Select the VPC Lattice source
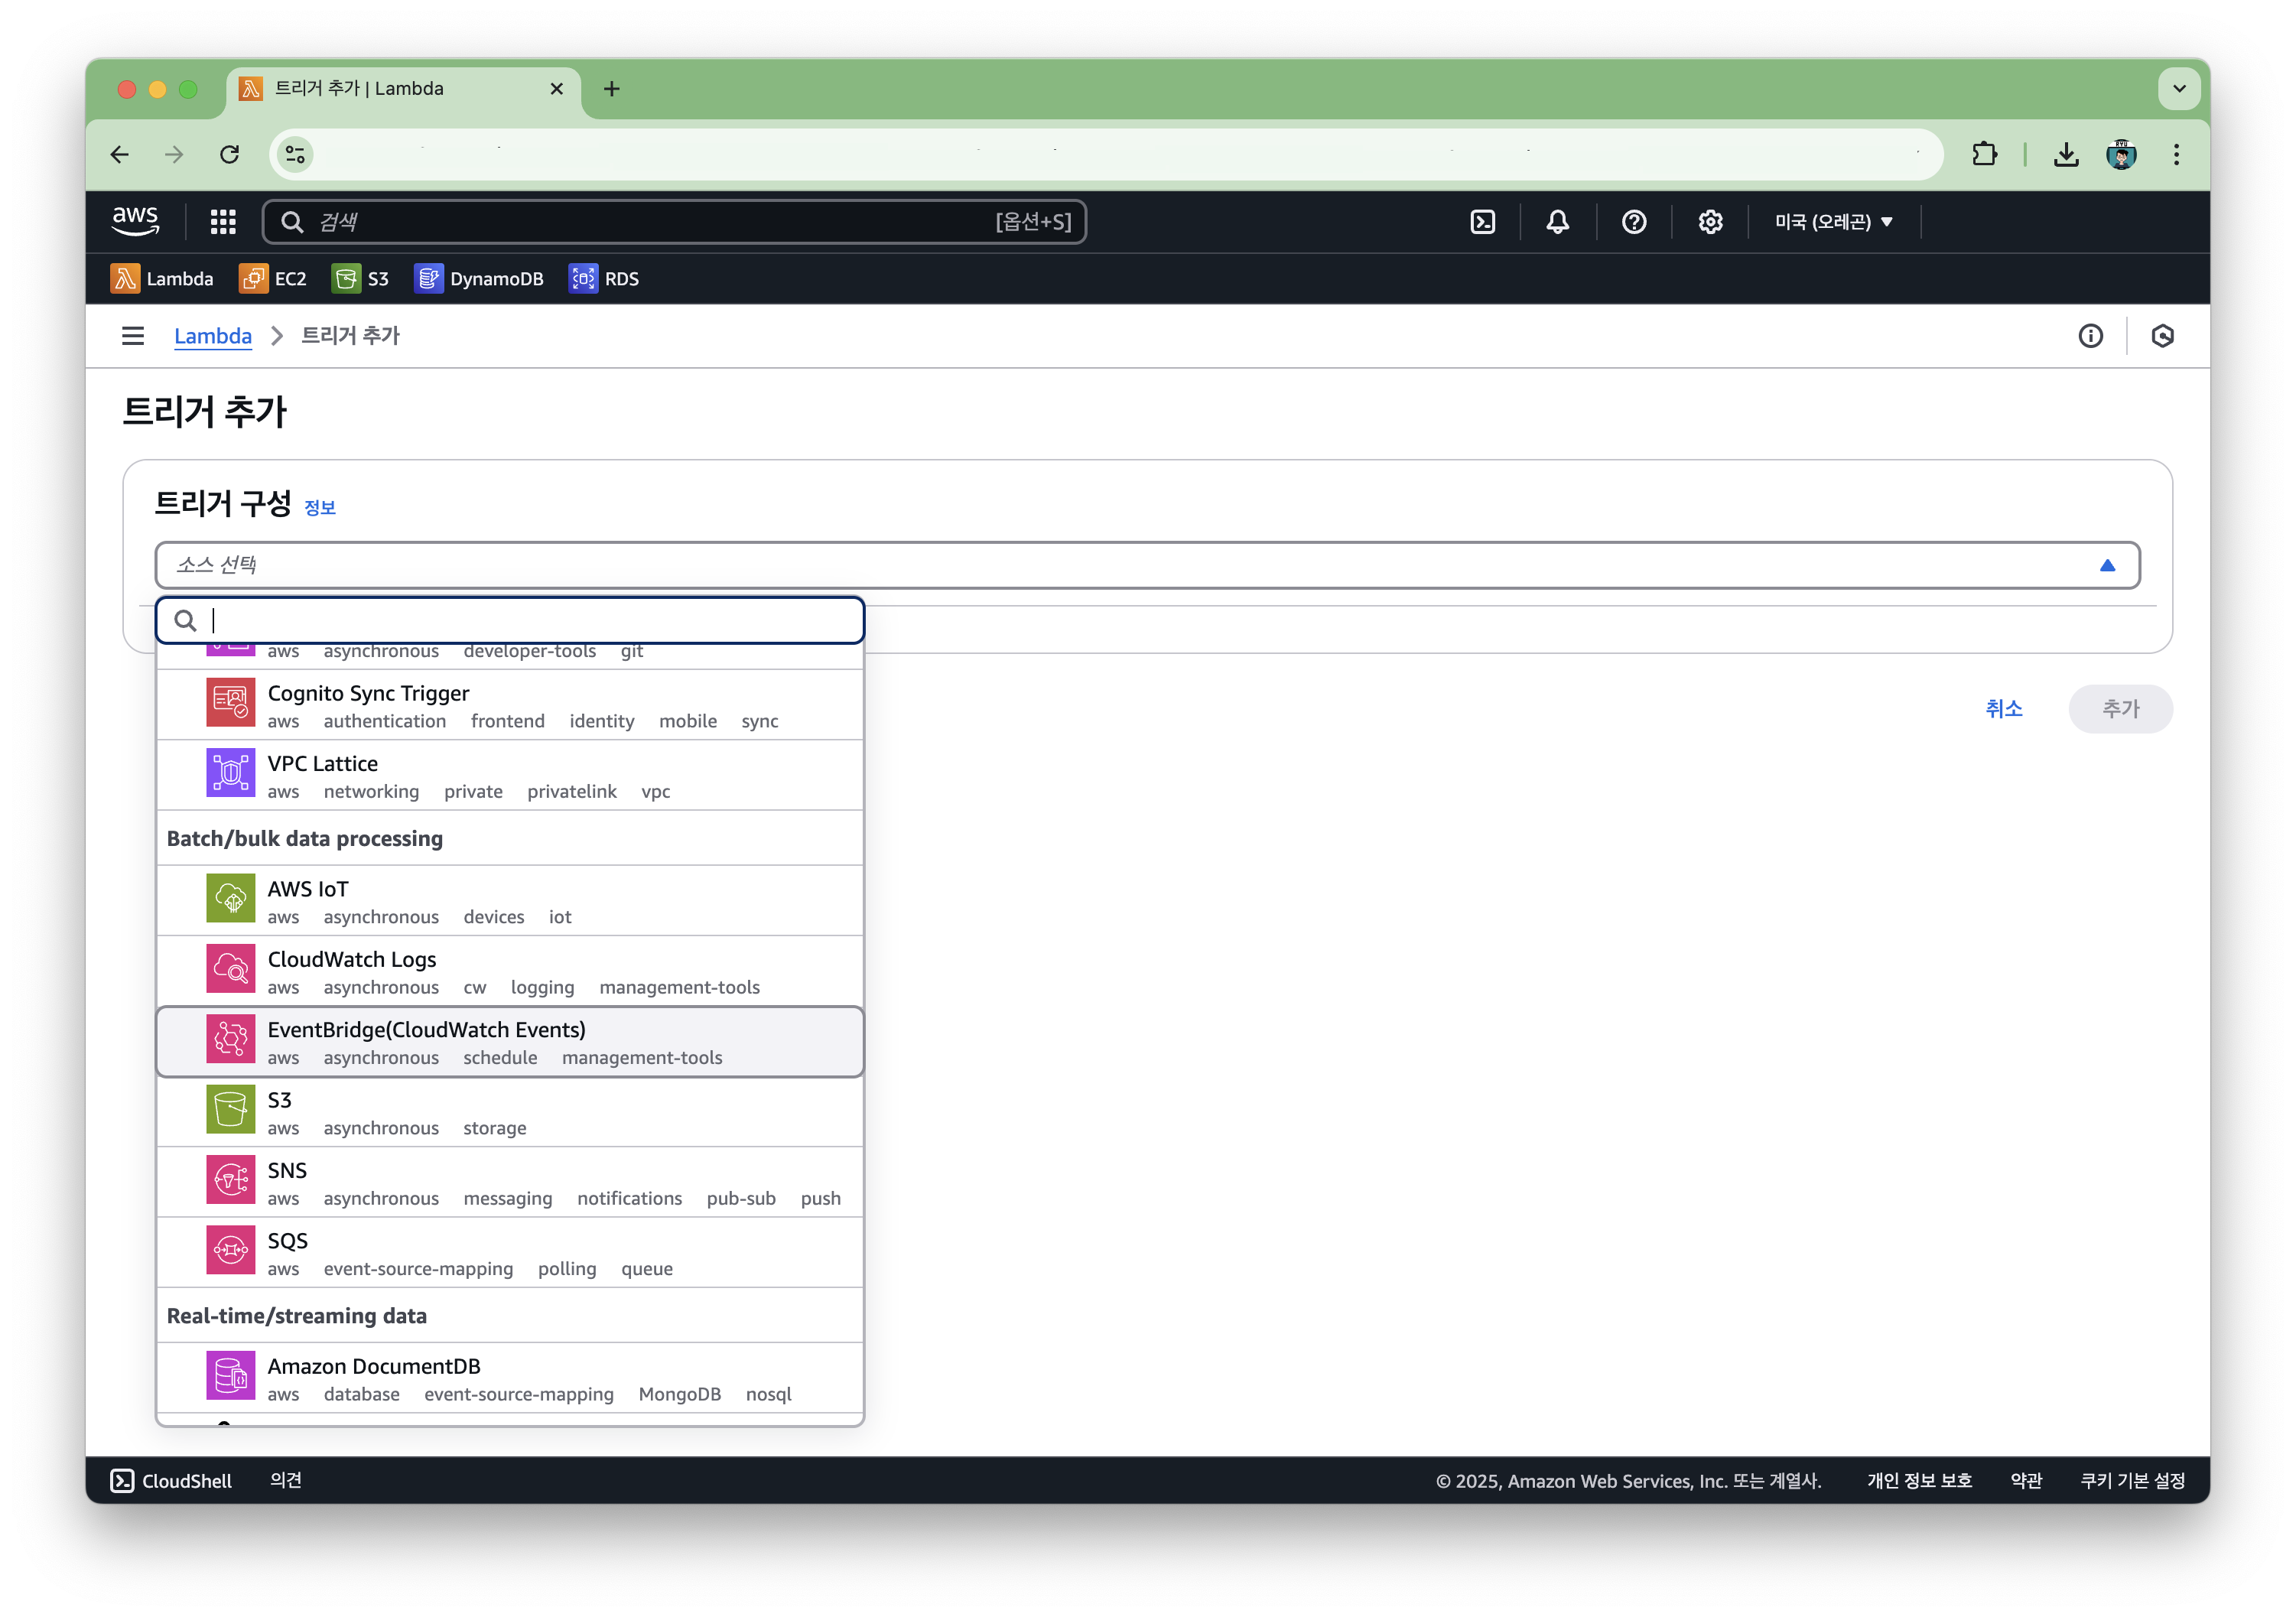The image size is (2296, 1617). [510, 775]
